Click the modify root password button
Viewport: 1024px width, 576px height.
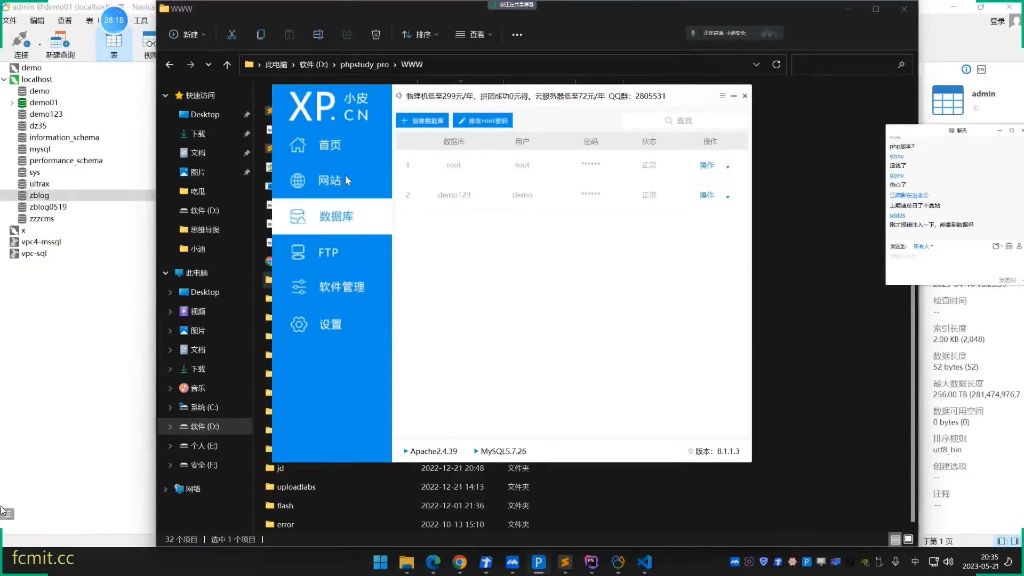pyautogui.click(x=483, y=121)
